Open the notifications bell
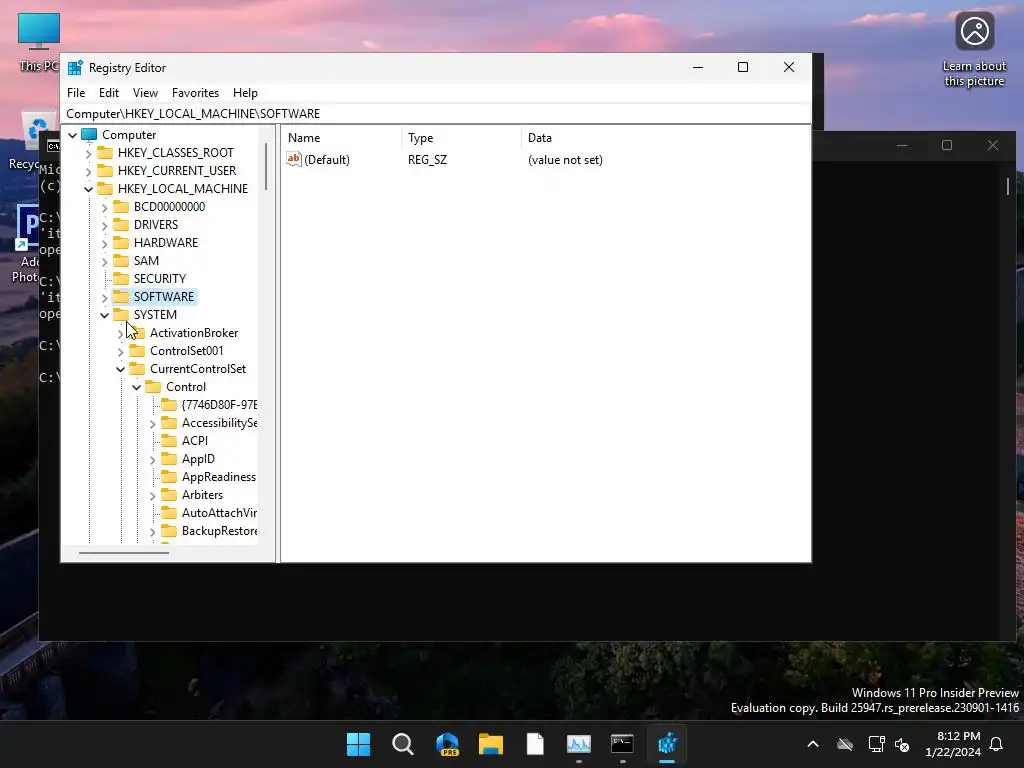The width and height of the screenshot is (1024, 768). click(997, 744)
